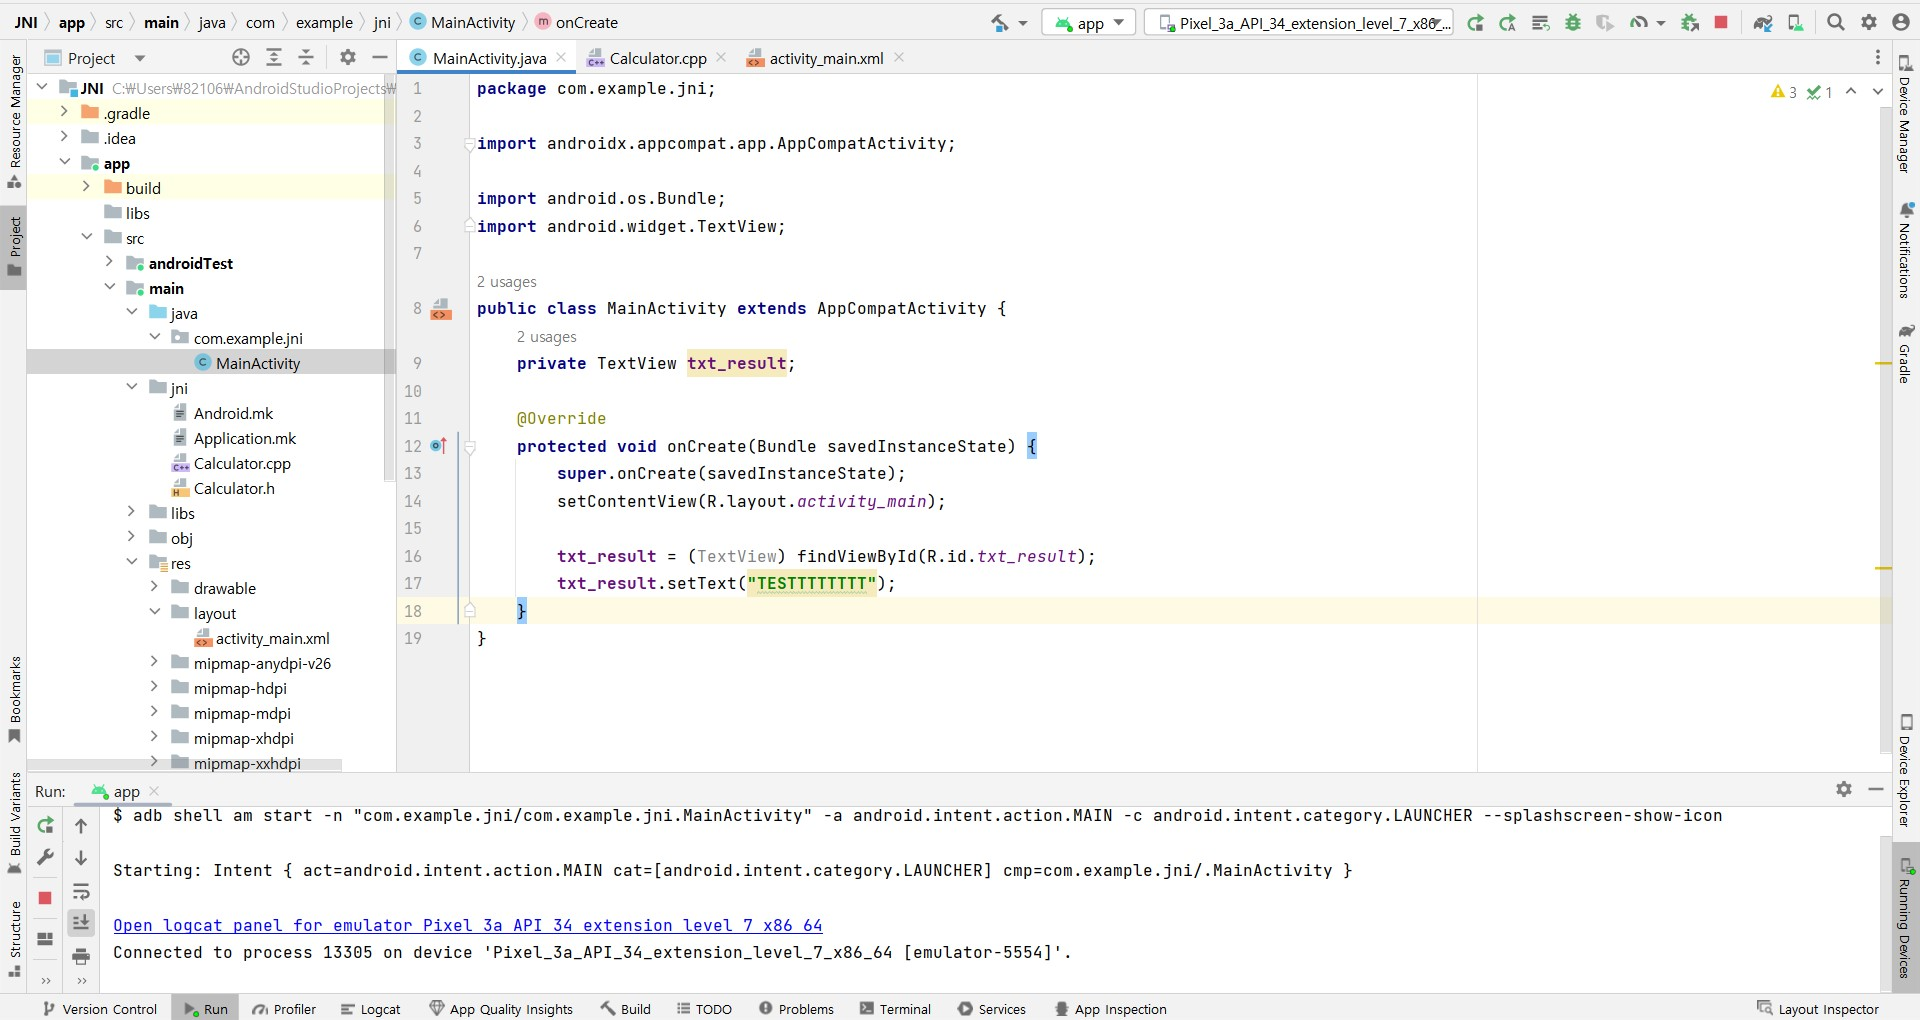The height and width of the screenshot is (1020, 1920).
Task: Click the Rerun icon in Run panel
Action: (x=45, y=826)
